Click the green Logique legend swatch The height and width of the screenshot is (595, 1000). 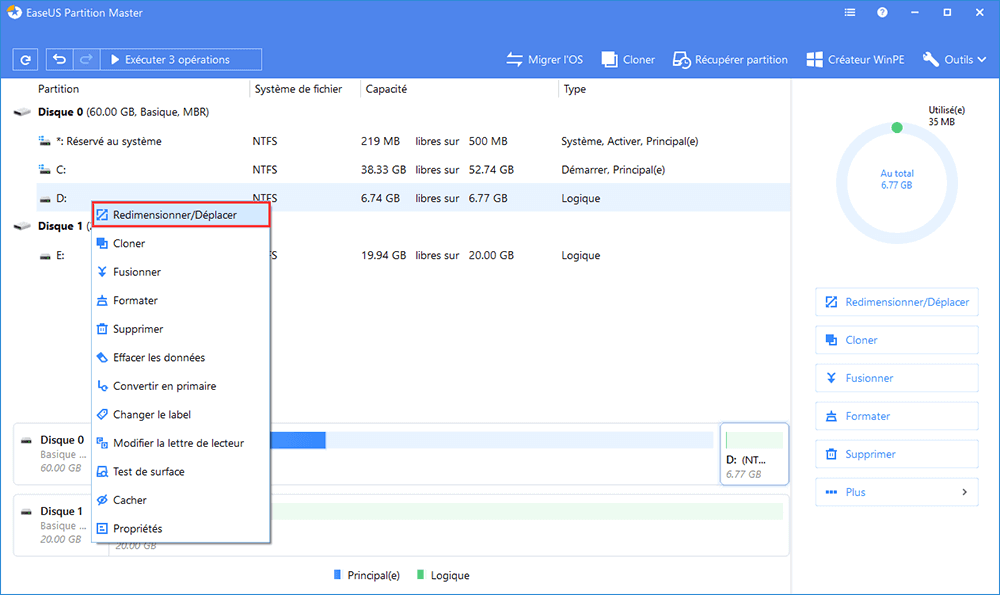point(420,575)
